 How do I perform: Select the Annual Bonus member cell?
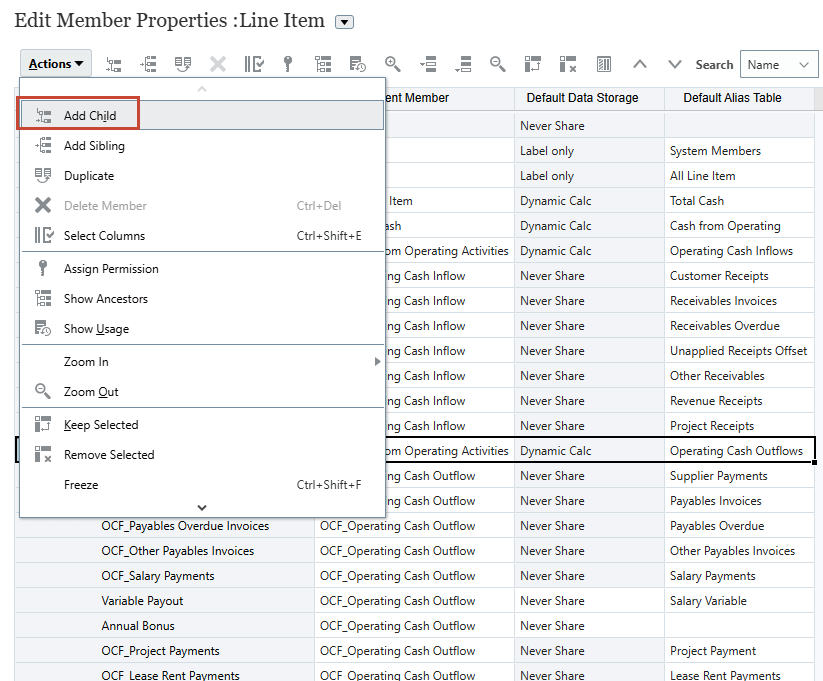[x=165, y=626]
